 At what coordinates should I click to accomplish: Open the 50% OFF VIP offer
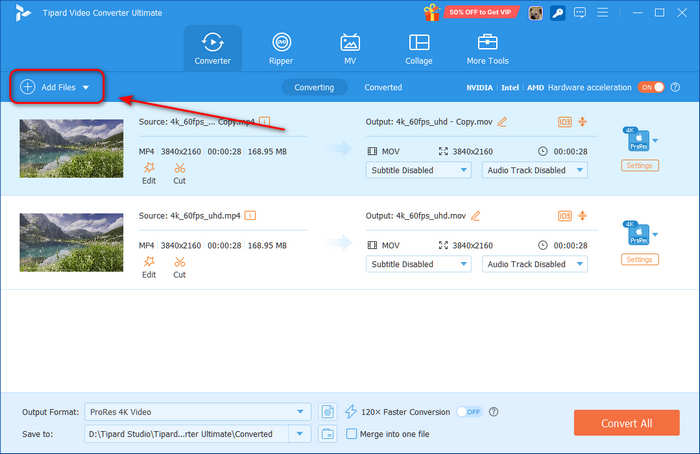point(481,12)
